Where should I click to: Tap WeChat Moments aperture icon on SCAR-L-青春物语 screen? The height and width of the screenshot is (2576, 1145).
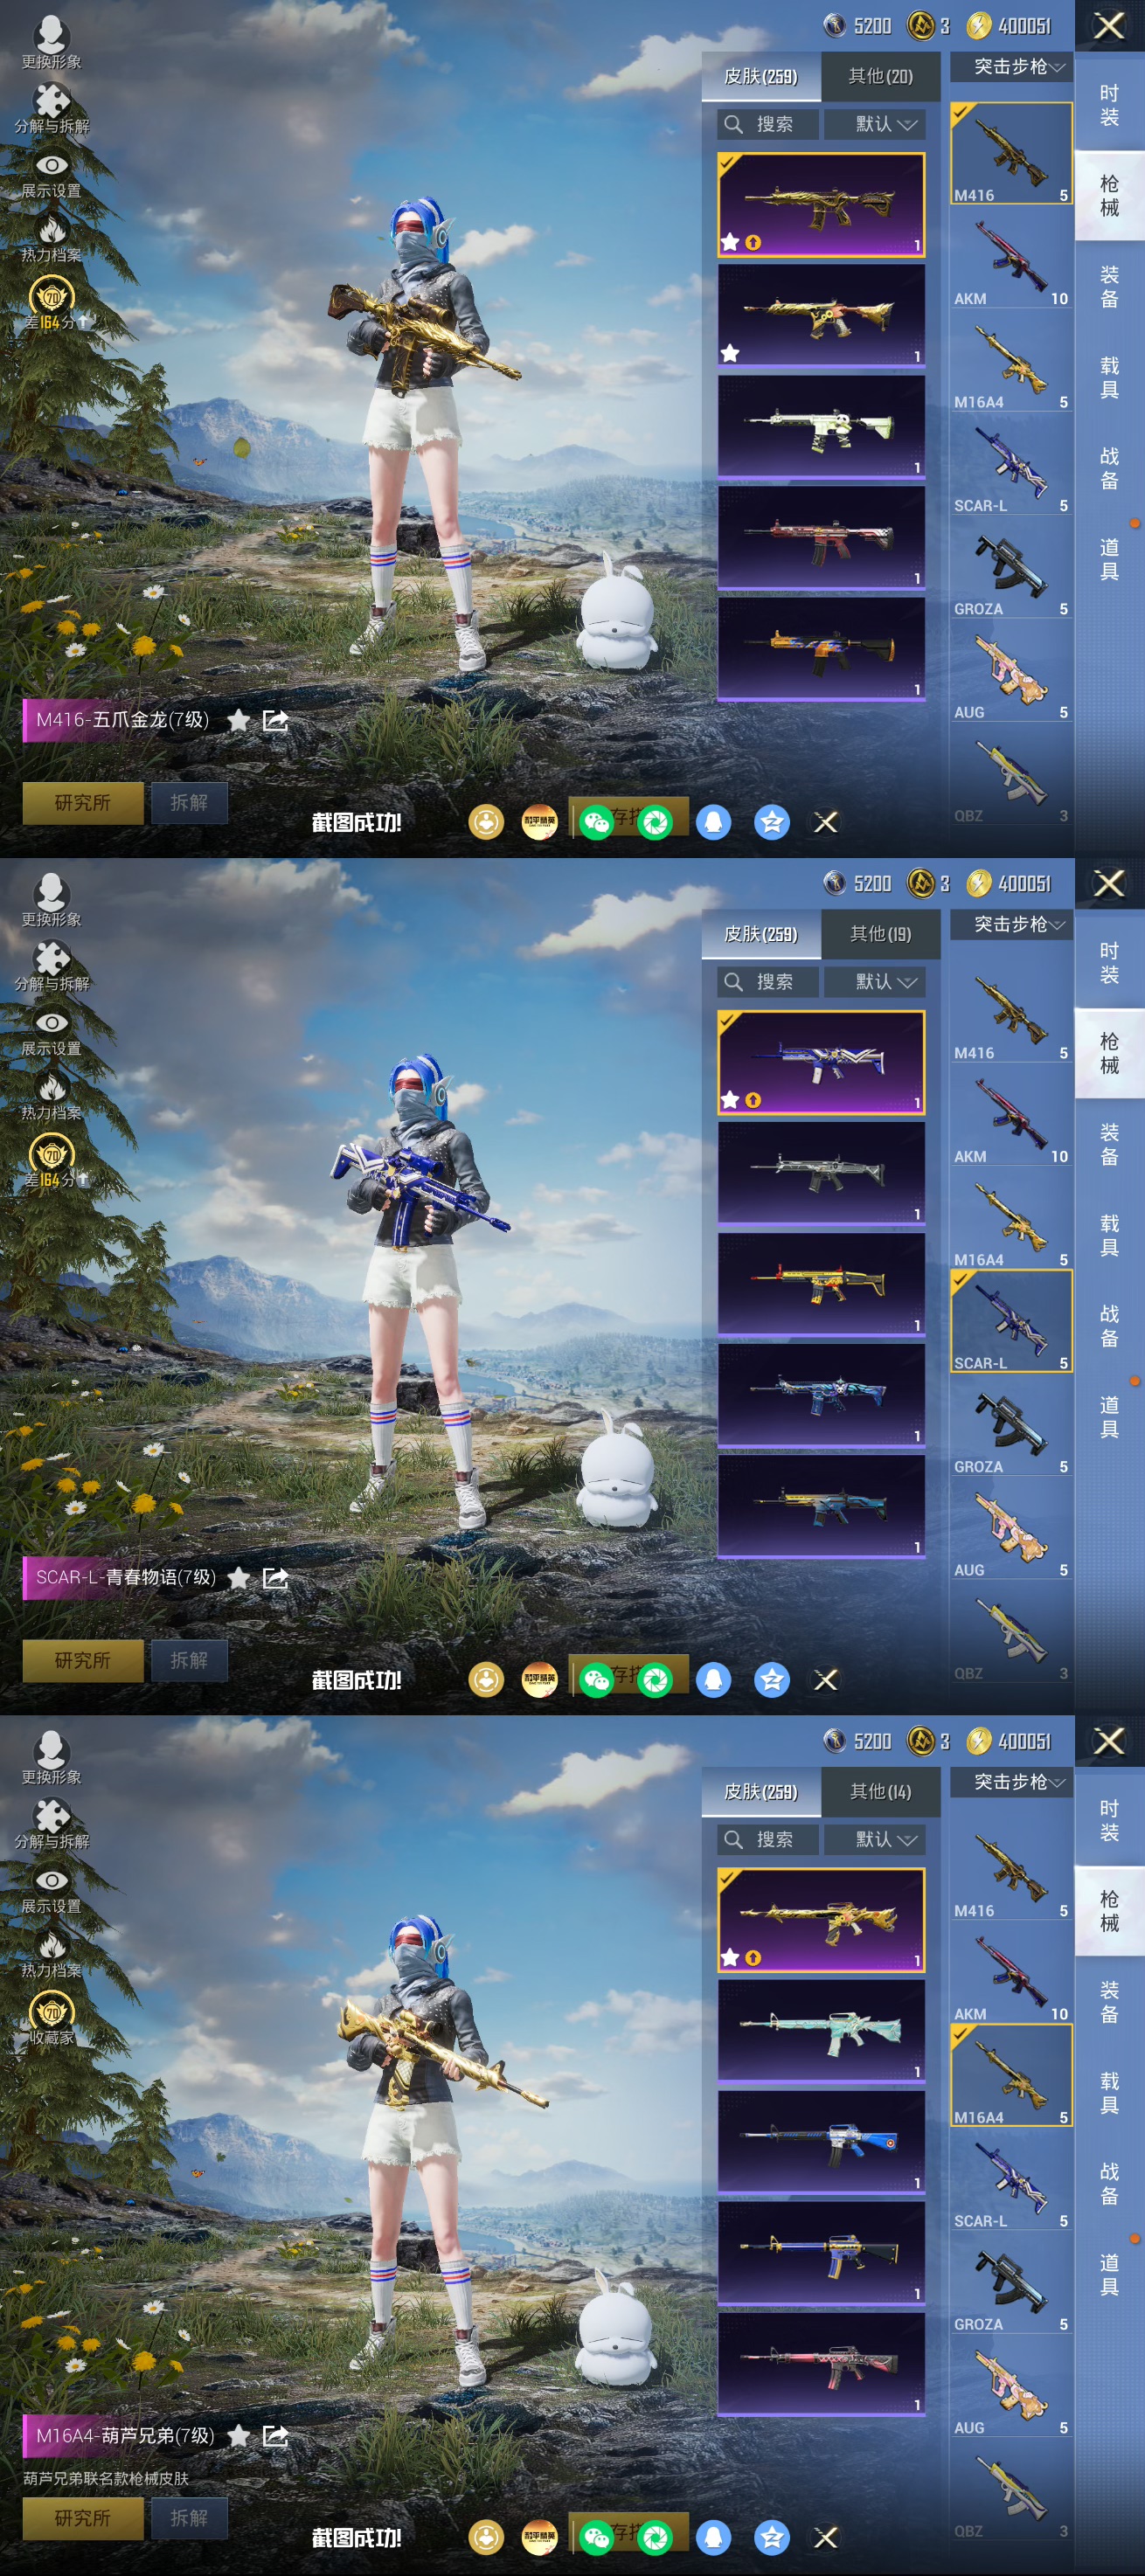pos(655,1680)
